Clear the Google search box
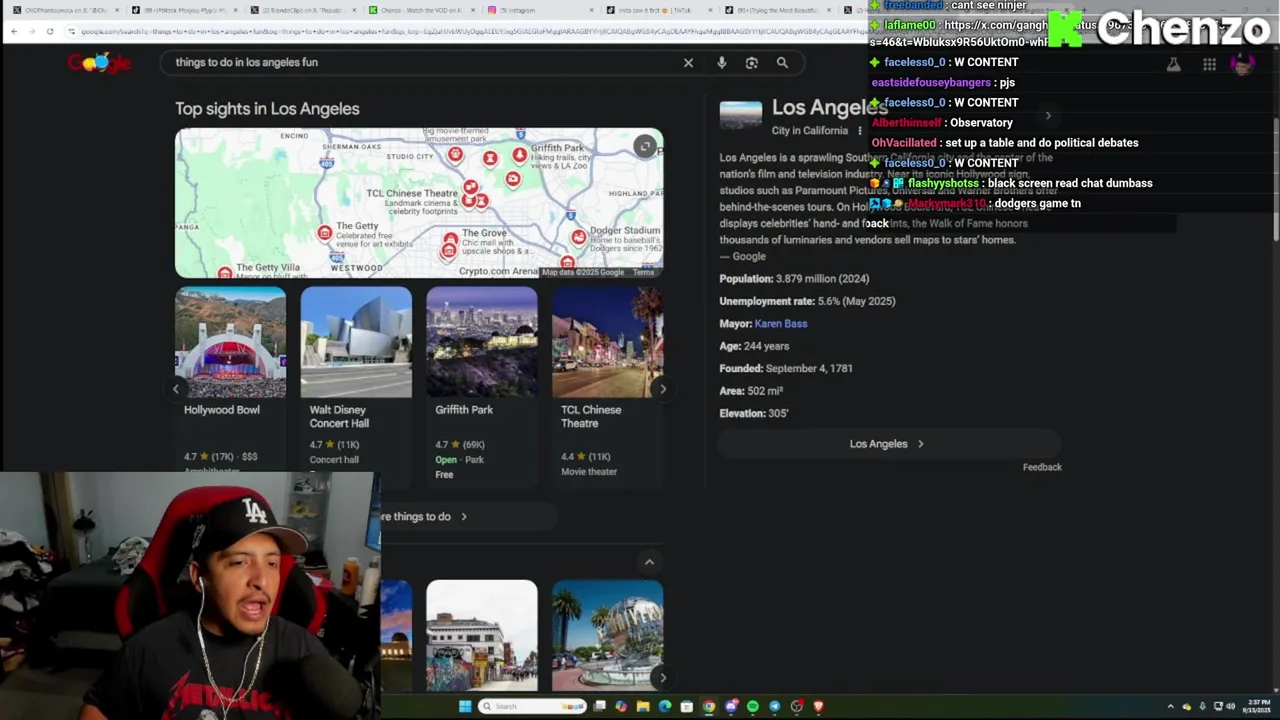 688,63
